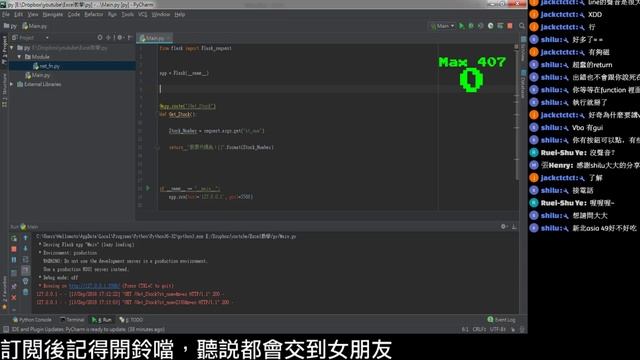Open Project panel settings gear
The image size is (640, 360).
[120, 38]
